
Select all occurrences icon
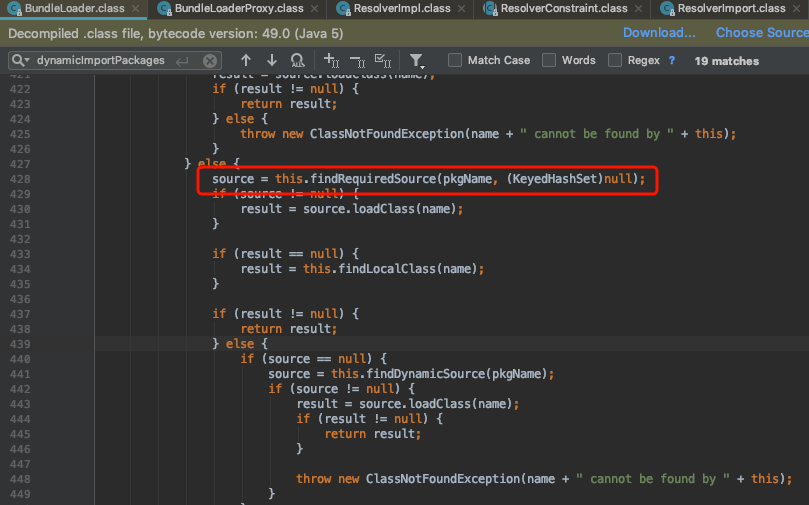[x=382, y=61]
